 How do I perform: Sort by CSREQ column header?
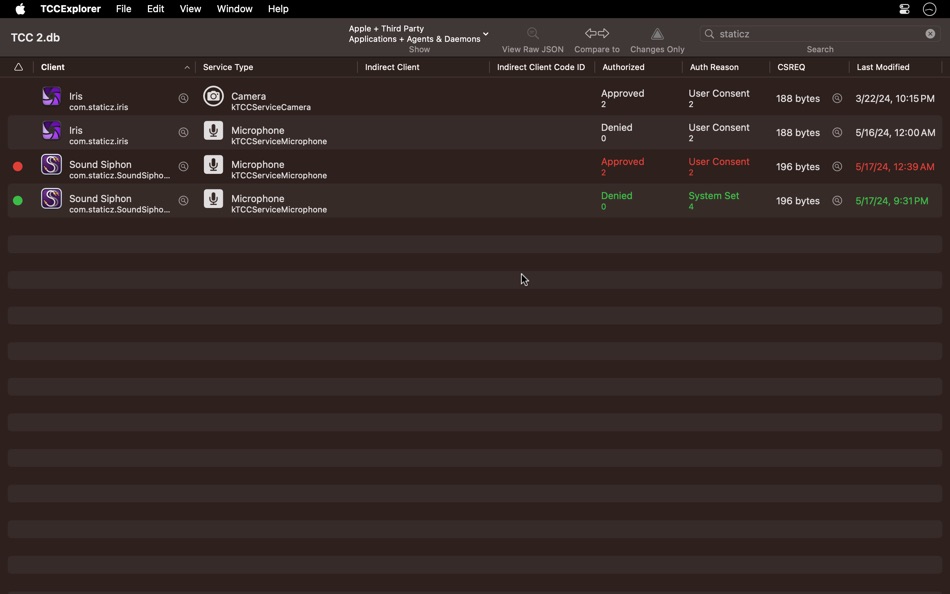point(791,67)
